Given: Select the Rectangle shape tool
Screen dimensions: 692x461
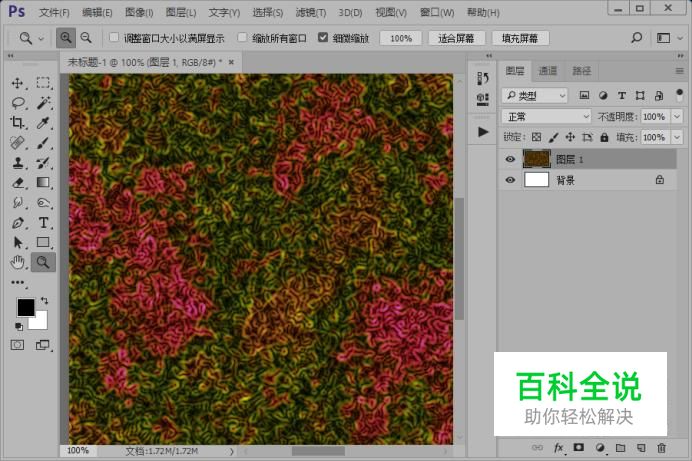Looking at the screenshot, I should coord(43,242).
